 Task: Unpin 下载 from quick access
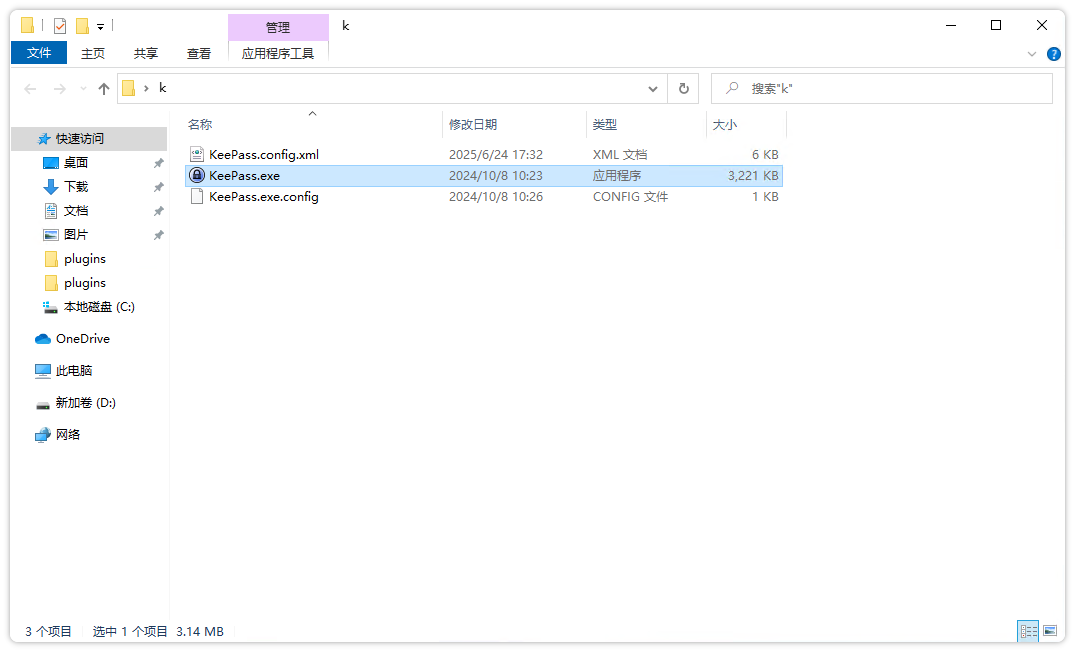[158, 186]
